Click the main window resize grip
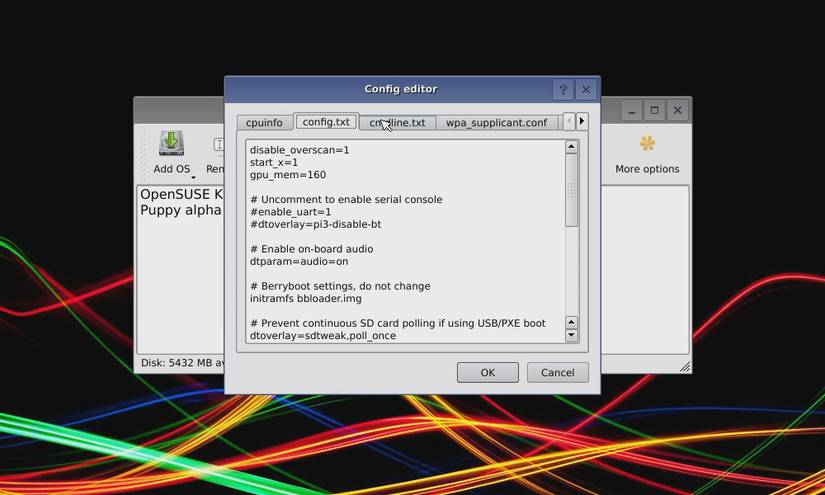 685,367
